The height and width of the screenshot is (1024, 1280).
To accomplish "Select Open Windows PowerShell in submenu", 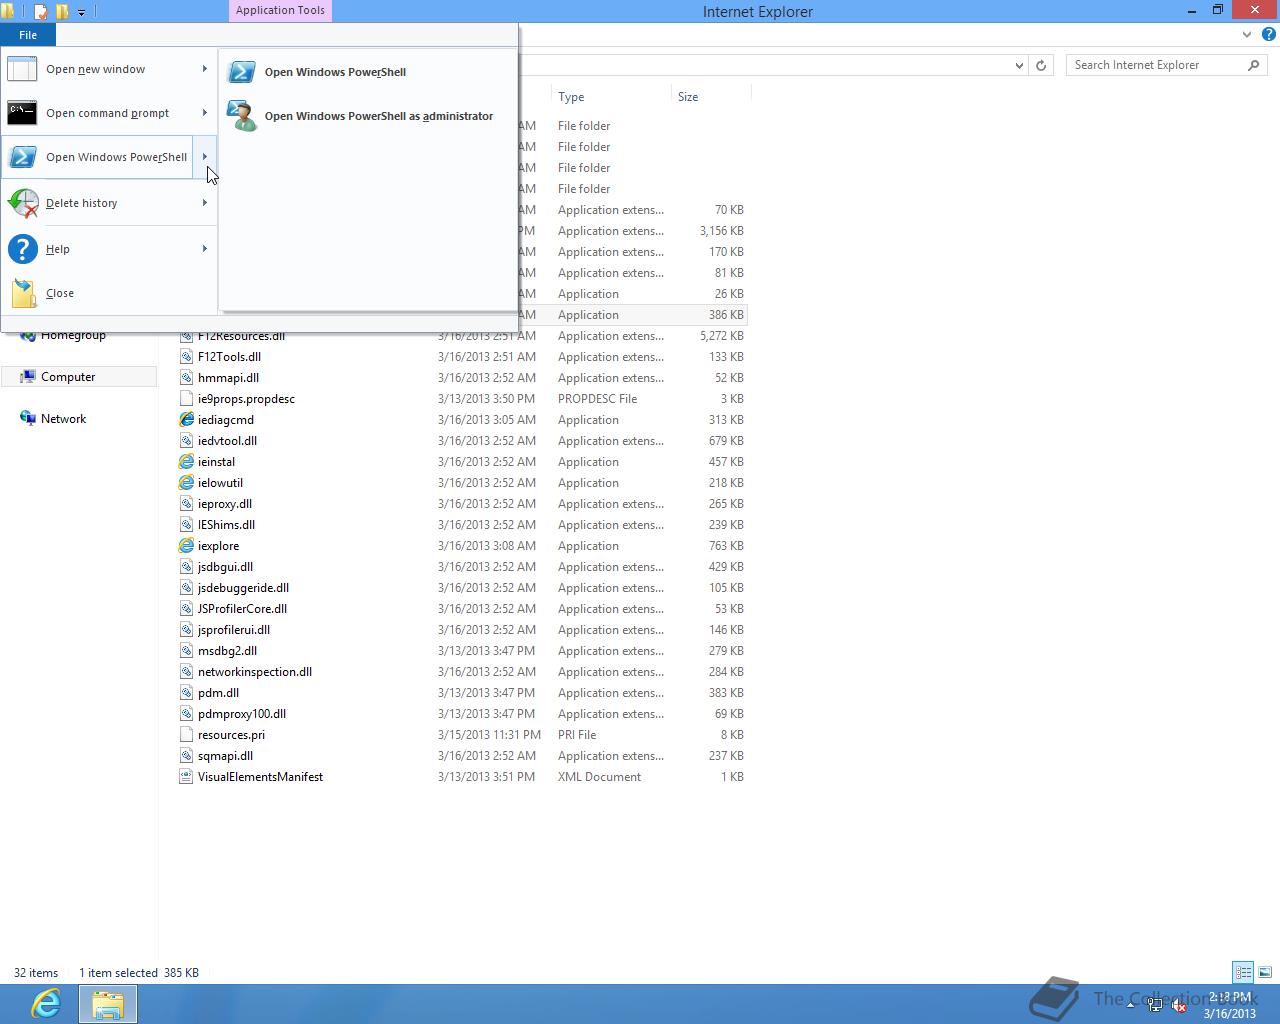I will click(x=335, y=72).
